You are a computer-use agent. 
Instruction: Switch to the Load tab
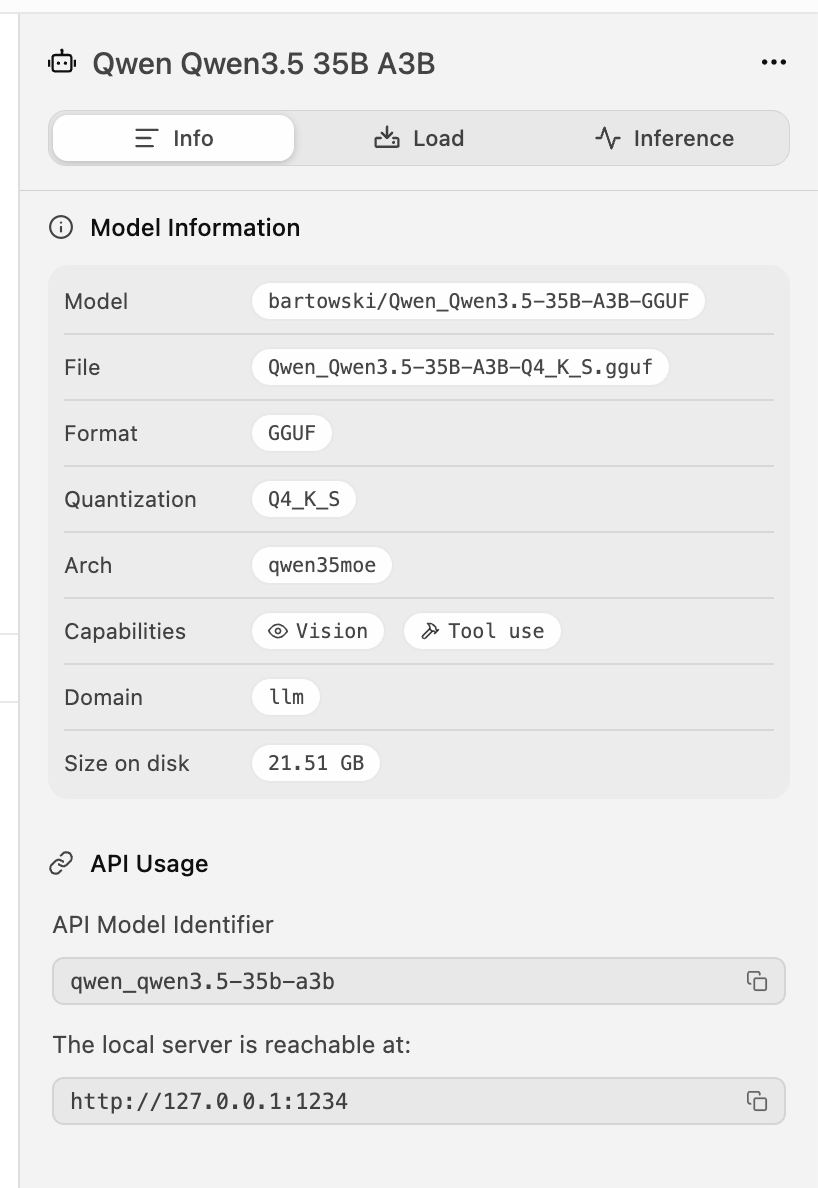(x=419, y=138)
